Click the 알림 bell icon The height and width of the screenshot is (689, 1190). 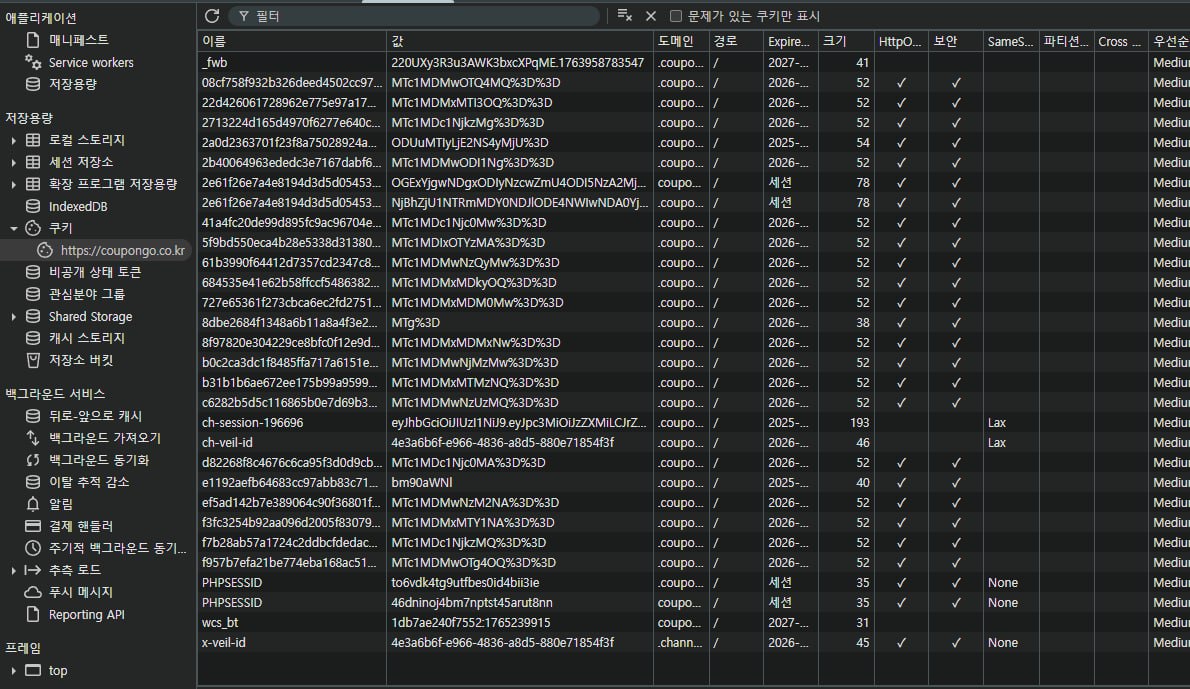click(33, 504)
